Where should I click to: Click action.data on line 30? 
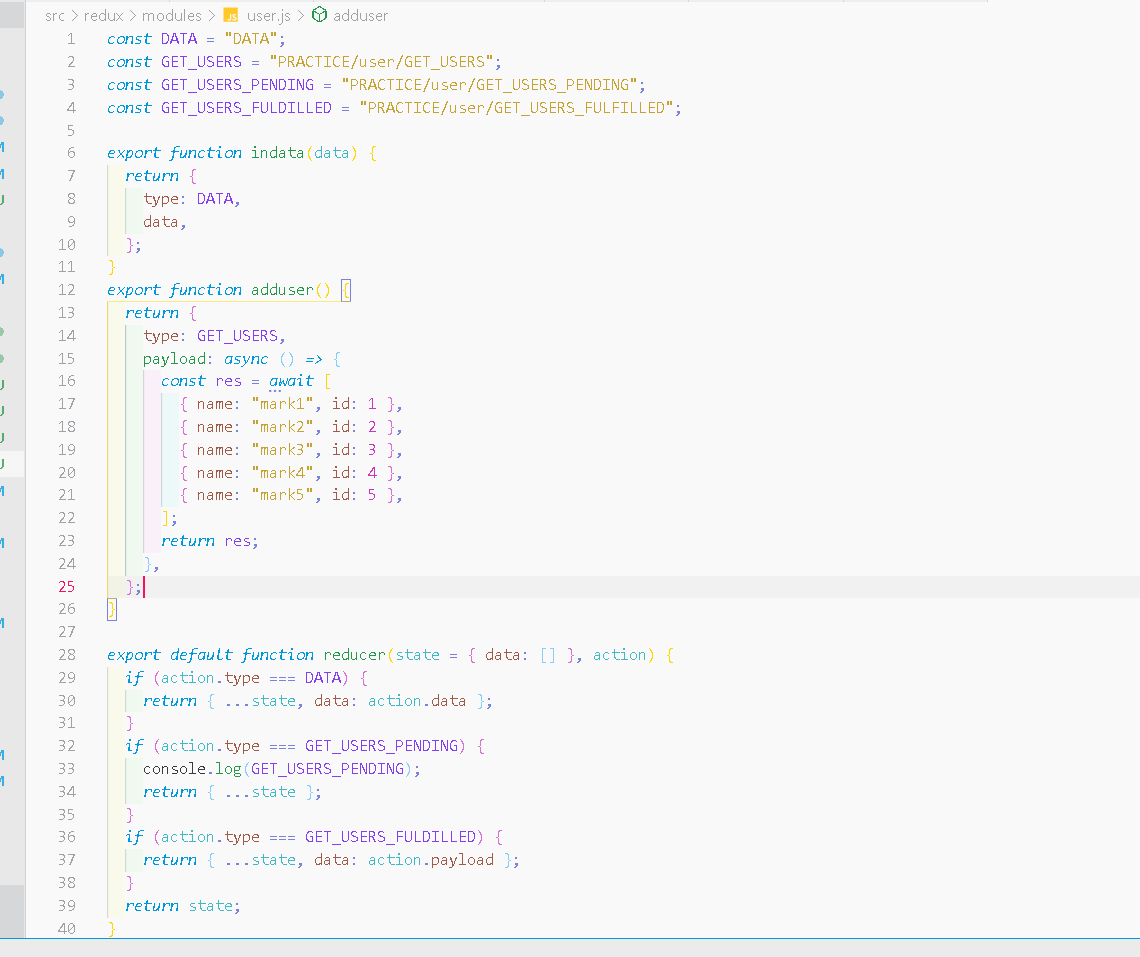[417, 701]
